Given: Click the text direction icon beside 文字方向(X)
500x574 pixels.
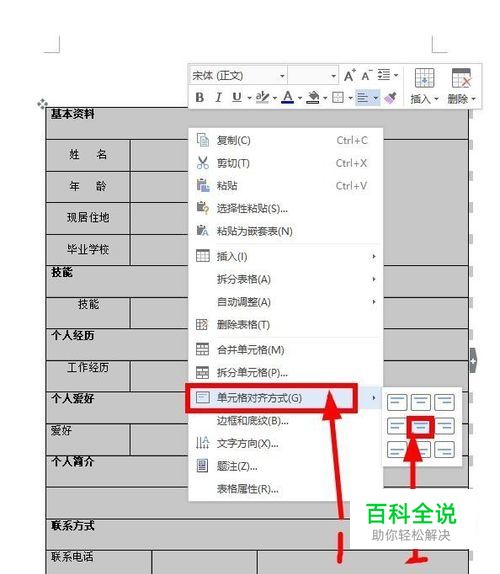Looking at the screenshot, I should click(202, 443).
